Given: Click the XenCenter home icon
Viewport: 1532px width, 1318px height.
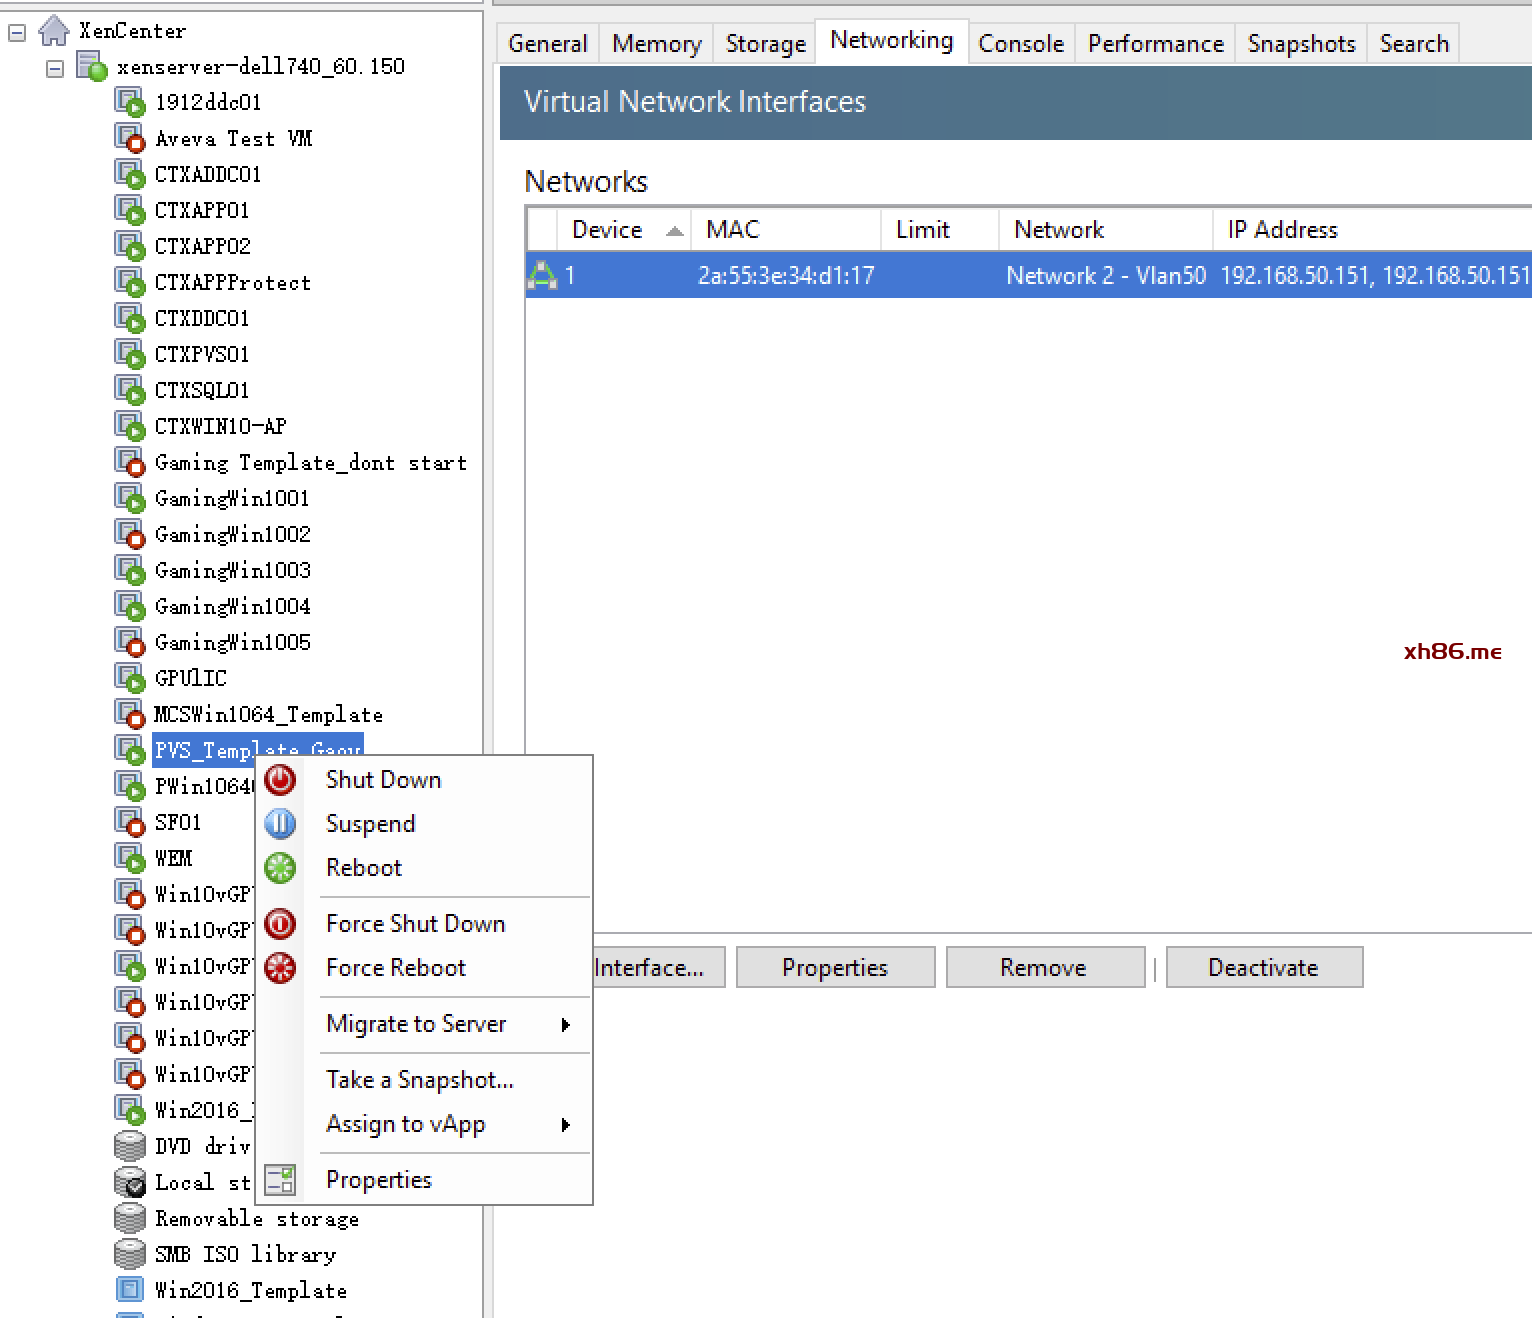Looking at the screenshot, I should [x=53, y=30].
